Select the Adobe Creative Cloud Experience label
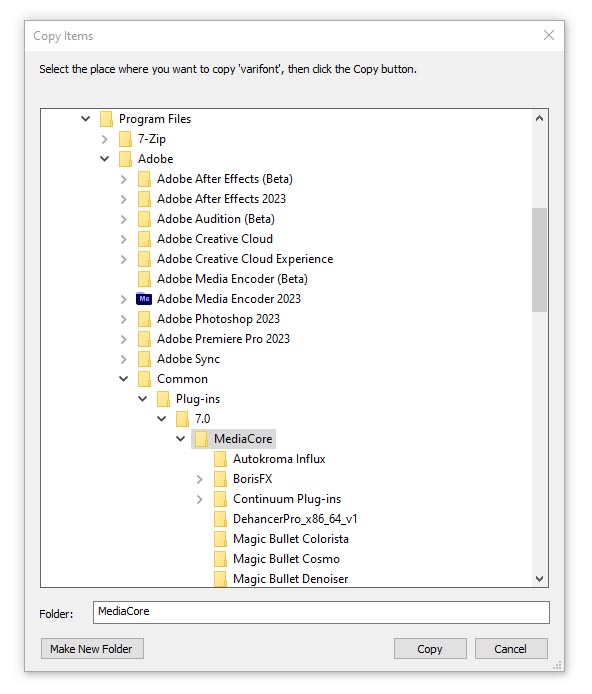The height and width of the screenshot is (694, 592). tap(245, 259)
